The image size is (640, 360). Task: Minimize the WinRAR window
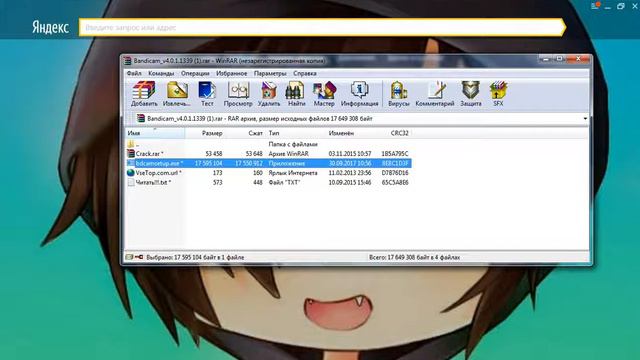[546, 59]
